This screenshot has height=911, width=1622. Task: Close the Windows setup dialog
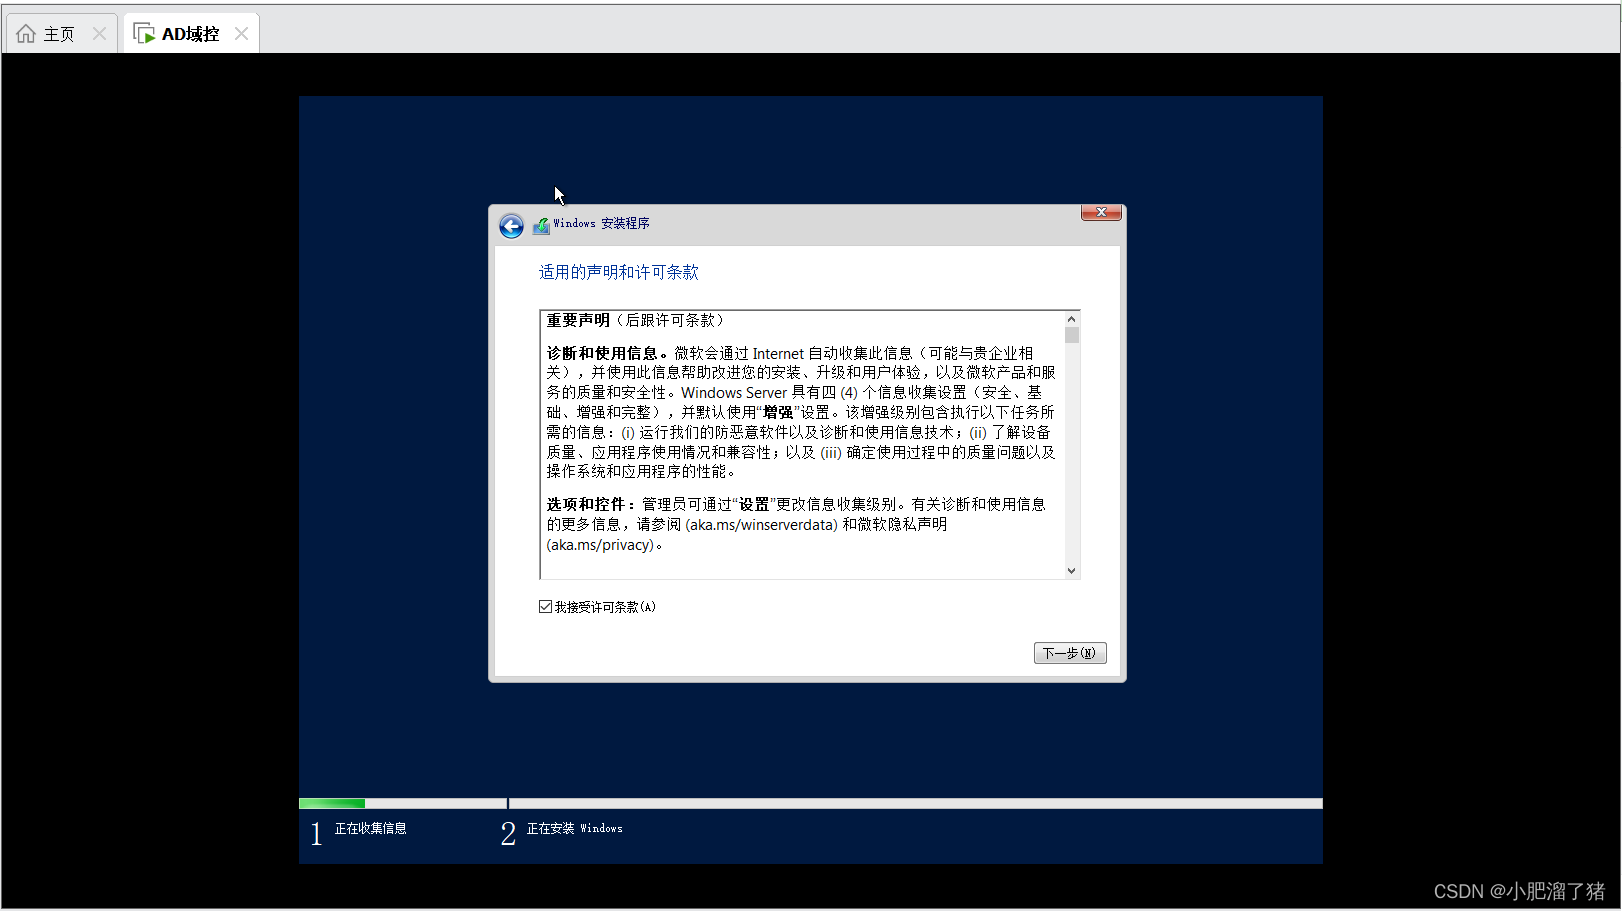pos(1101,212)
